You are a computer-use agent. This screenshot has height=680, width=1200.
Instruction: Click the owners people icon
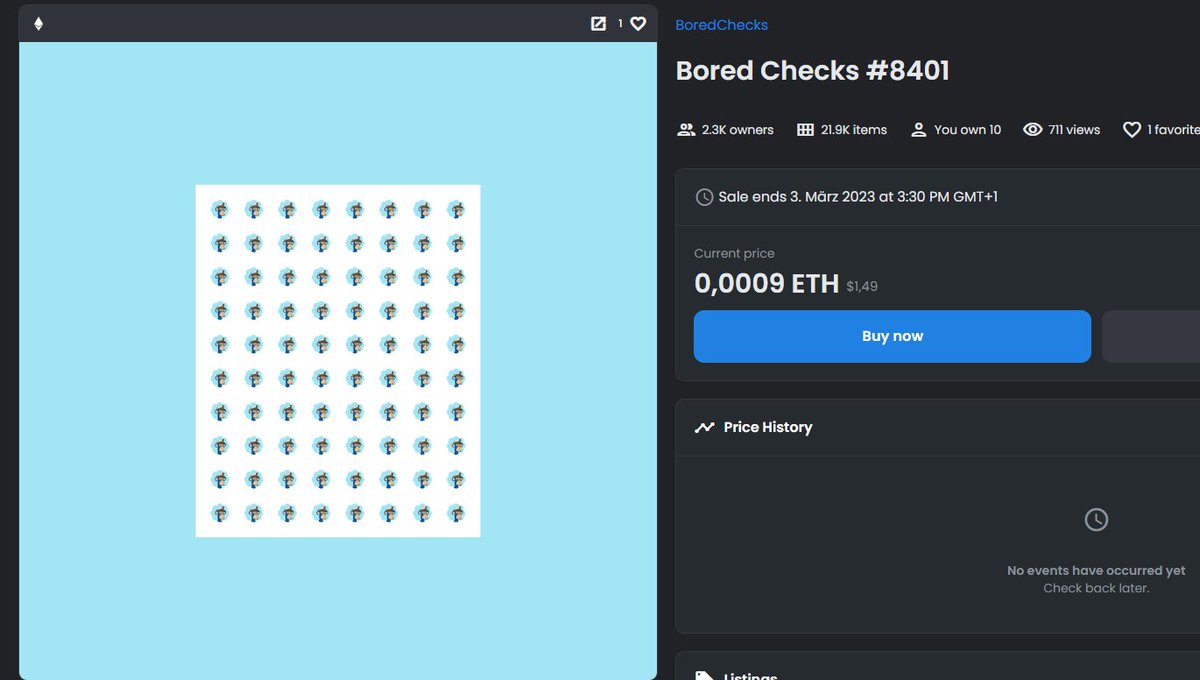(686, 130)
